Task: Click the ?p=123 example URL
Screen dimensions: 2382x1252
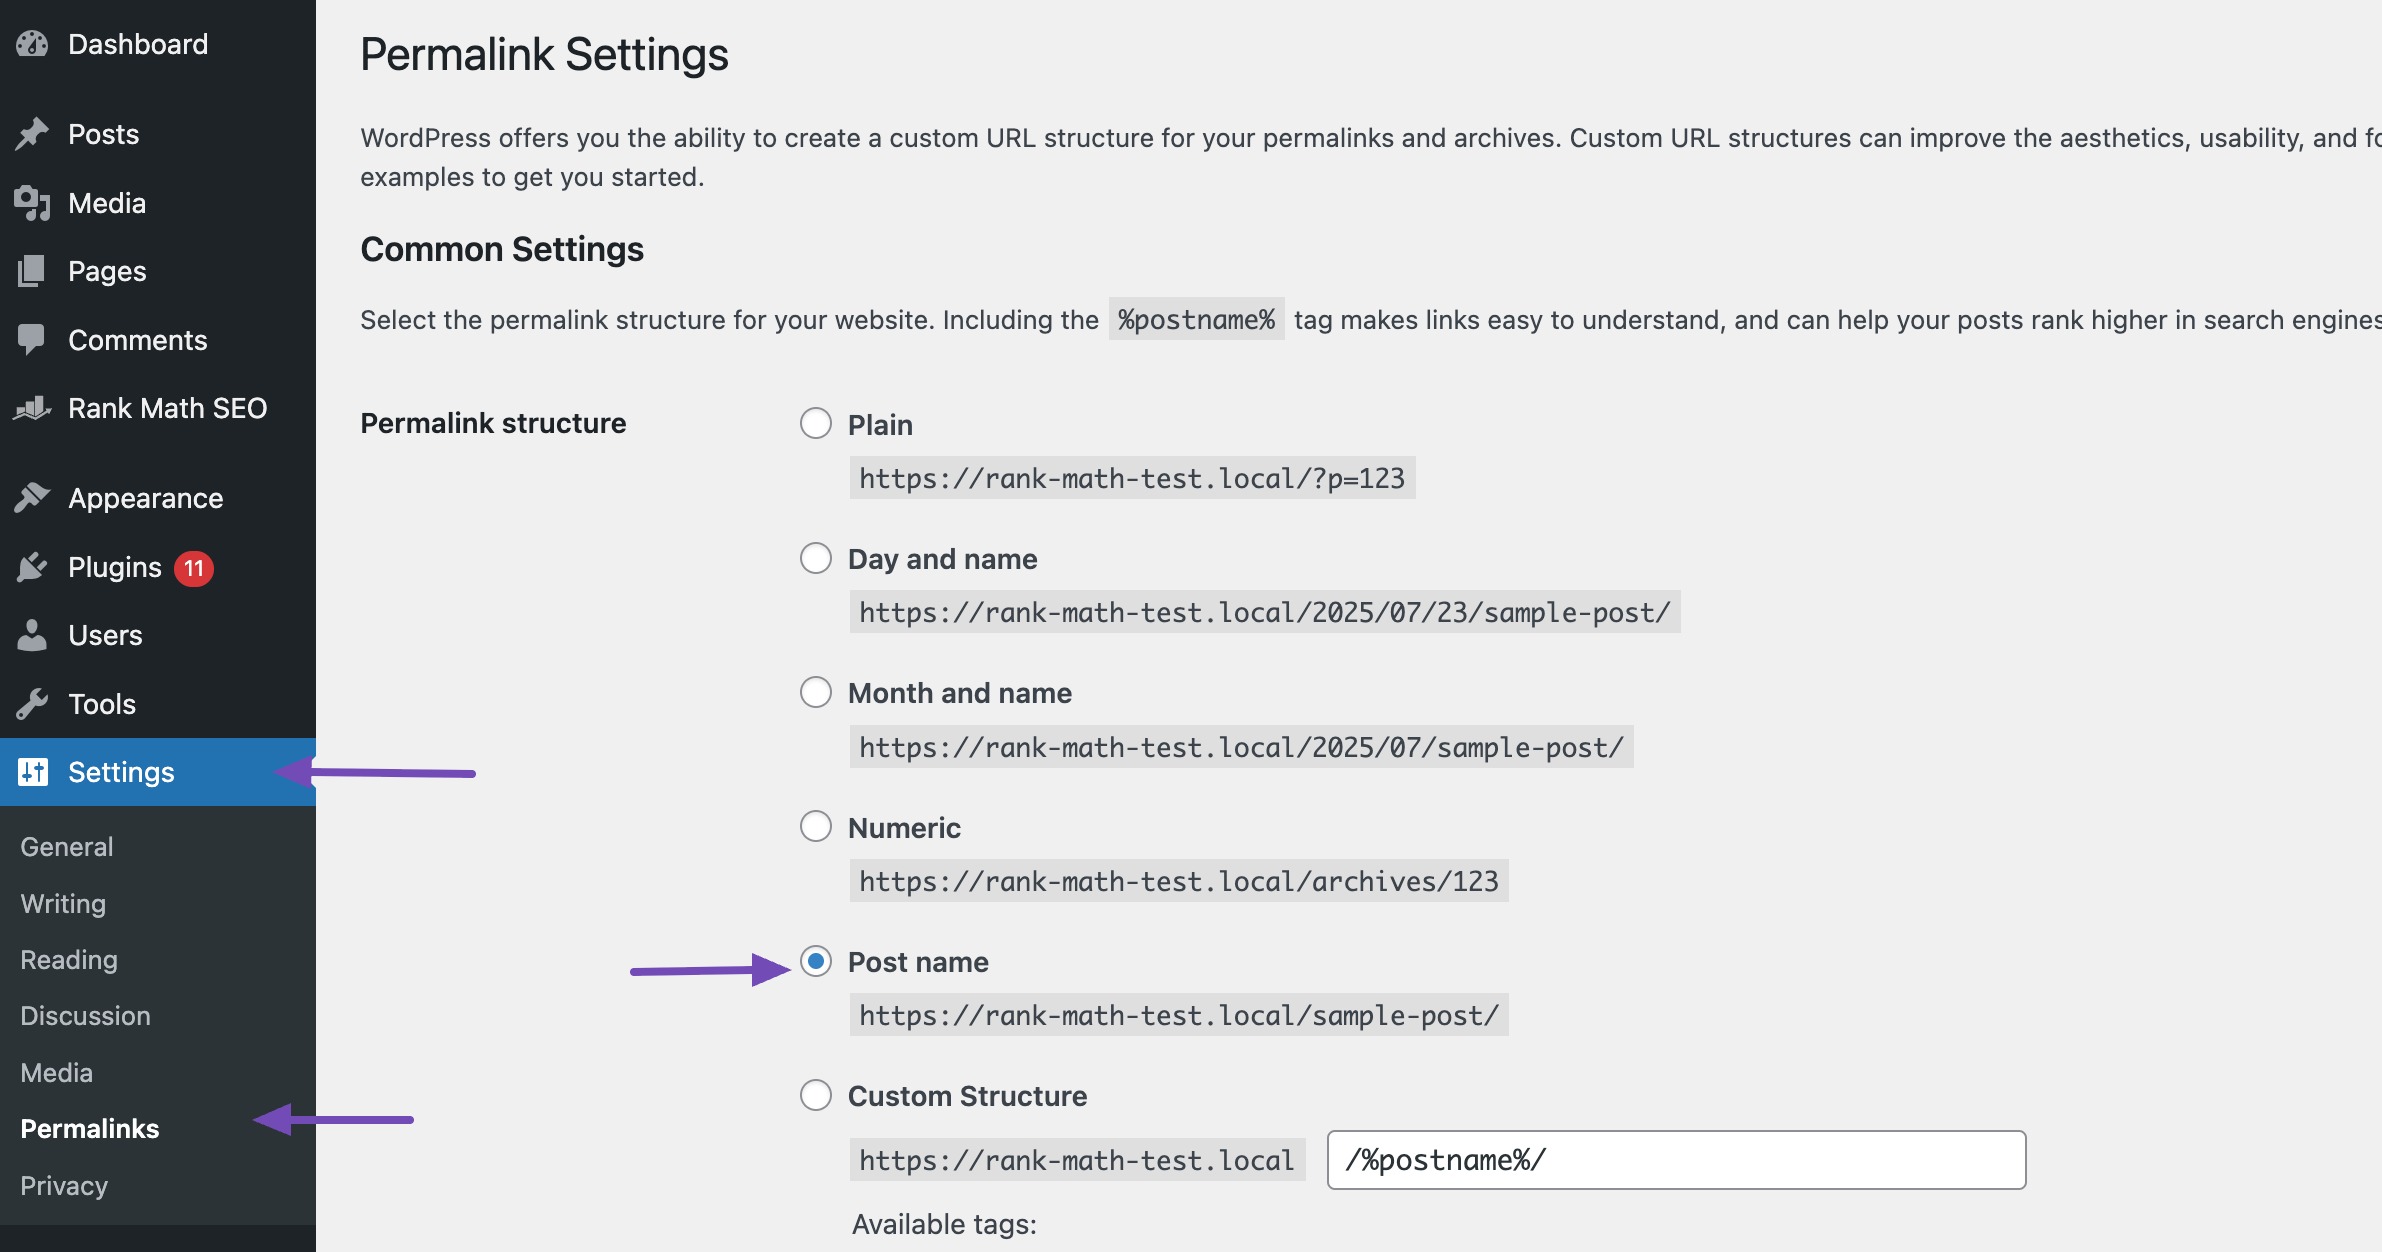Action: tap(1132, 478)
